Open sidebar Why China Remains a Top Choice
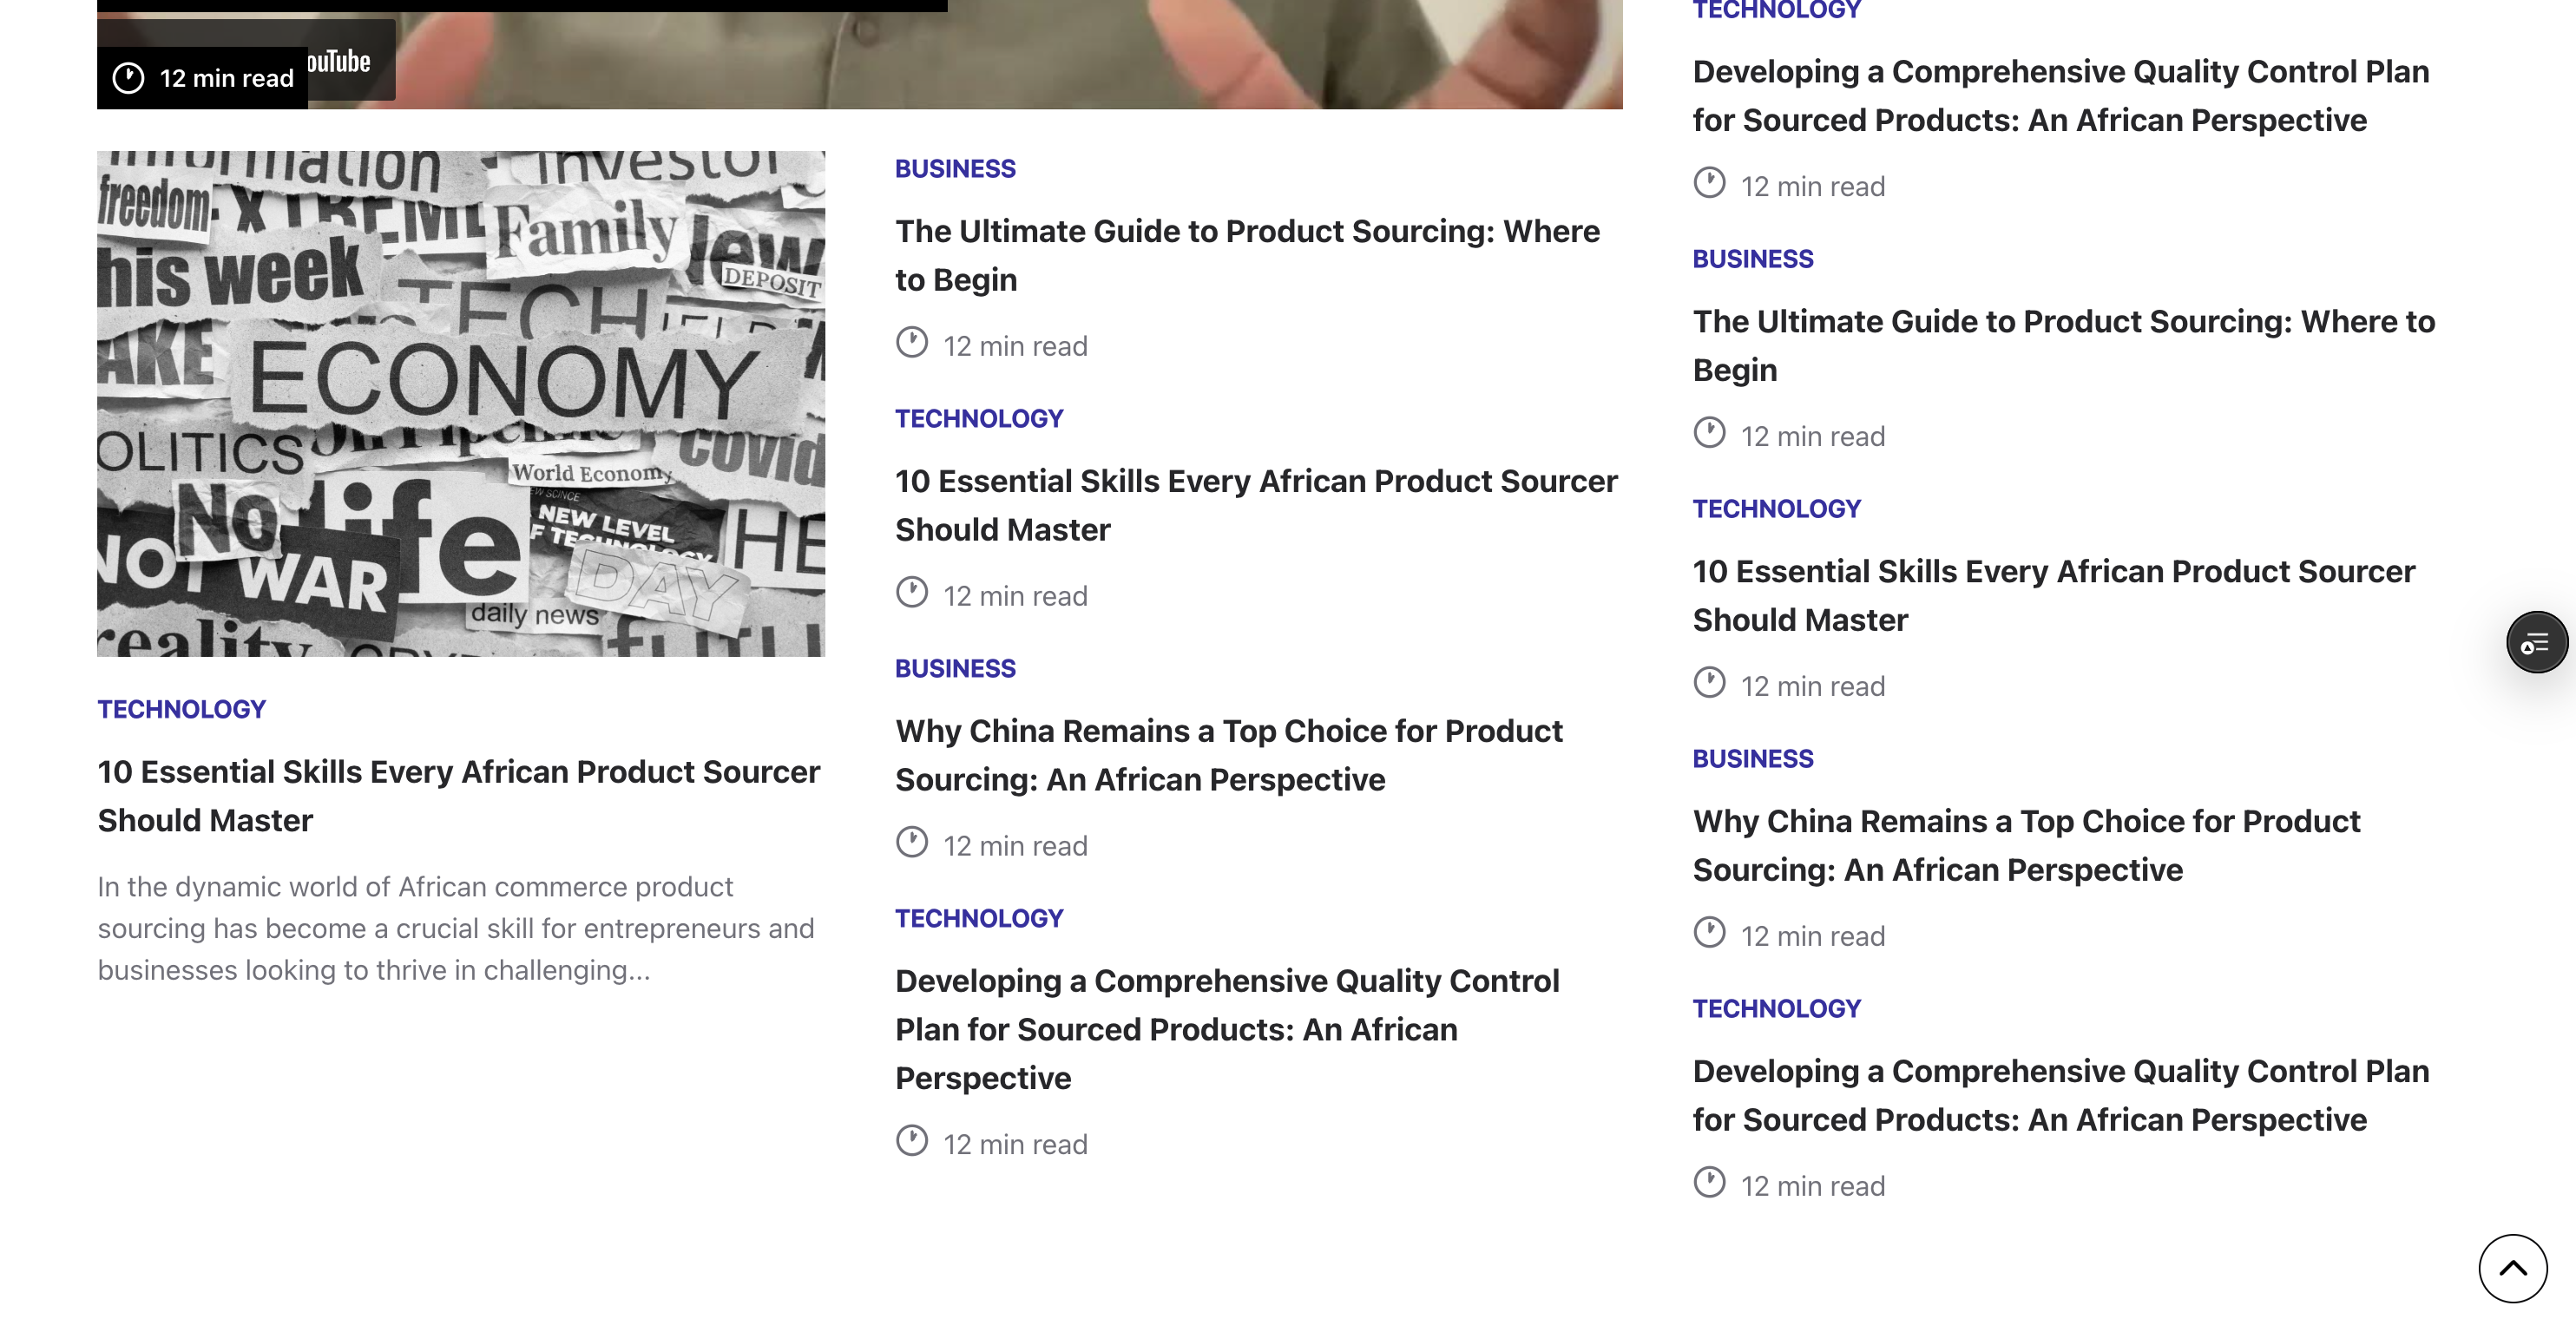The image size is (2576, 1319). tap(2026, 845)
